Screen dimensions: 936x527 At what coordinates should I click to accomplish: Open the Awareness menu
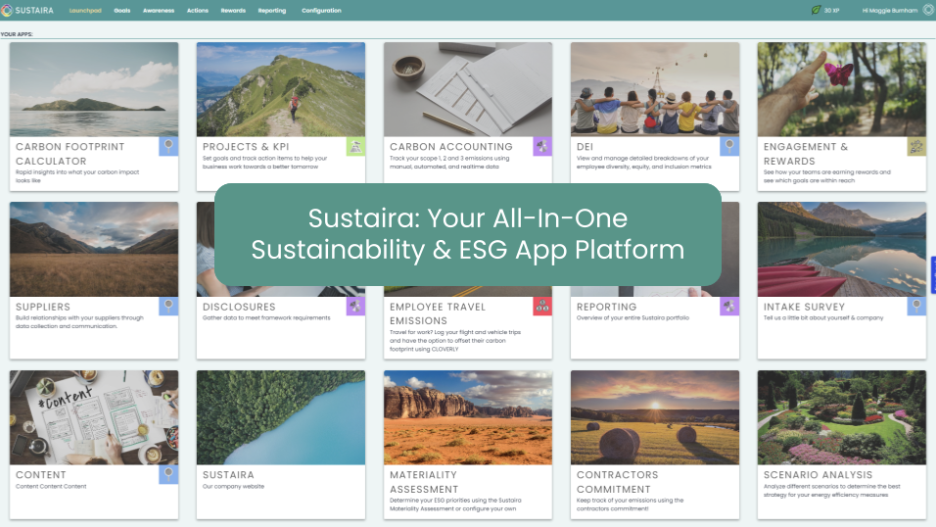tap(158, 11)
